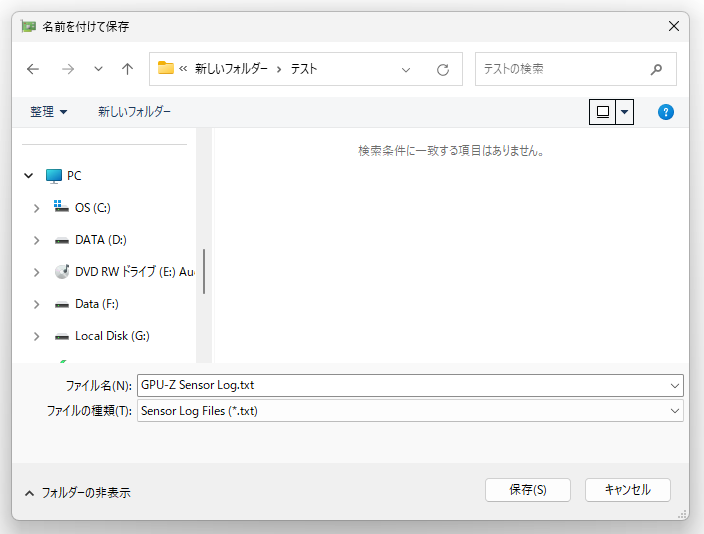The width and height of the screenshot is (704, 534).
Task: Click the キャンセル button
Action: click(628, 490)
